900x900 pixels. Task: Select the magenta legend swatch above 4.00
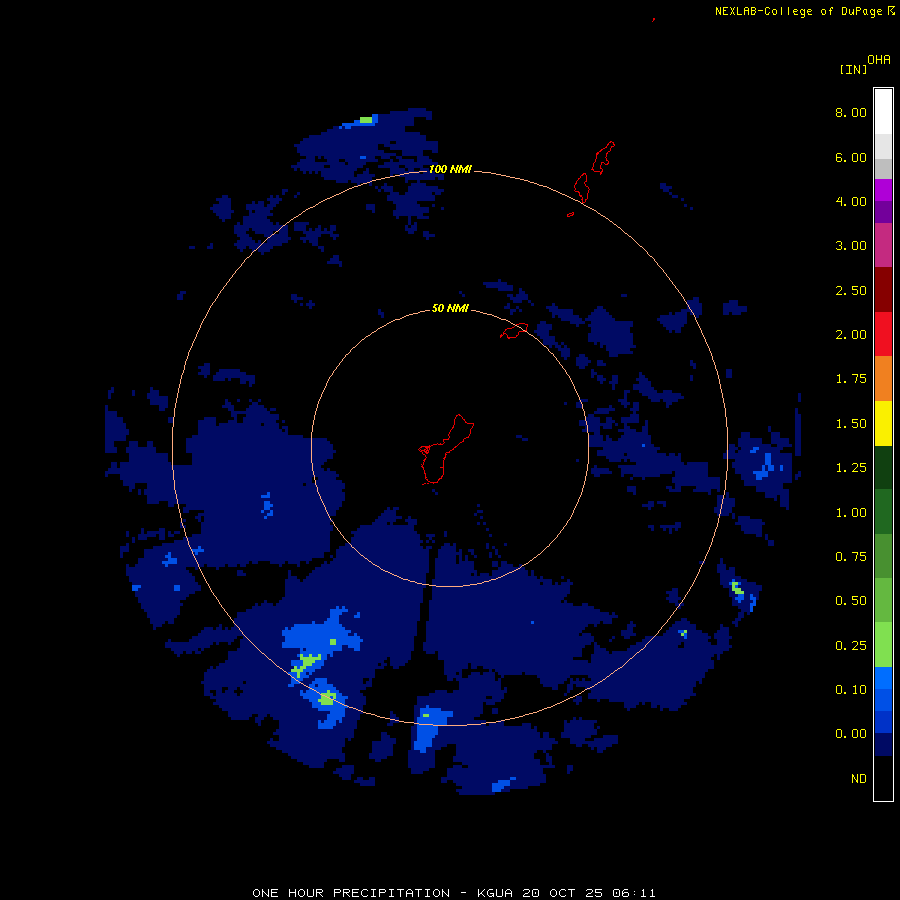point(883,190)
